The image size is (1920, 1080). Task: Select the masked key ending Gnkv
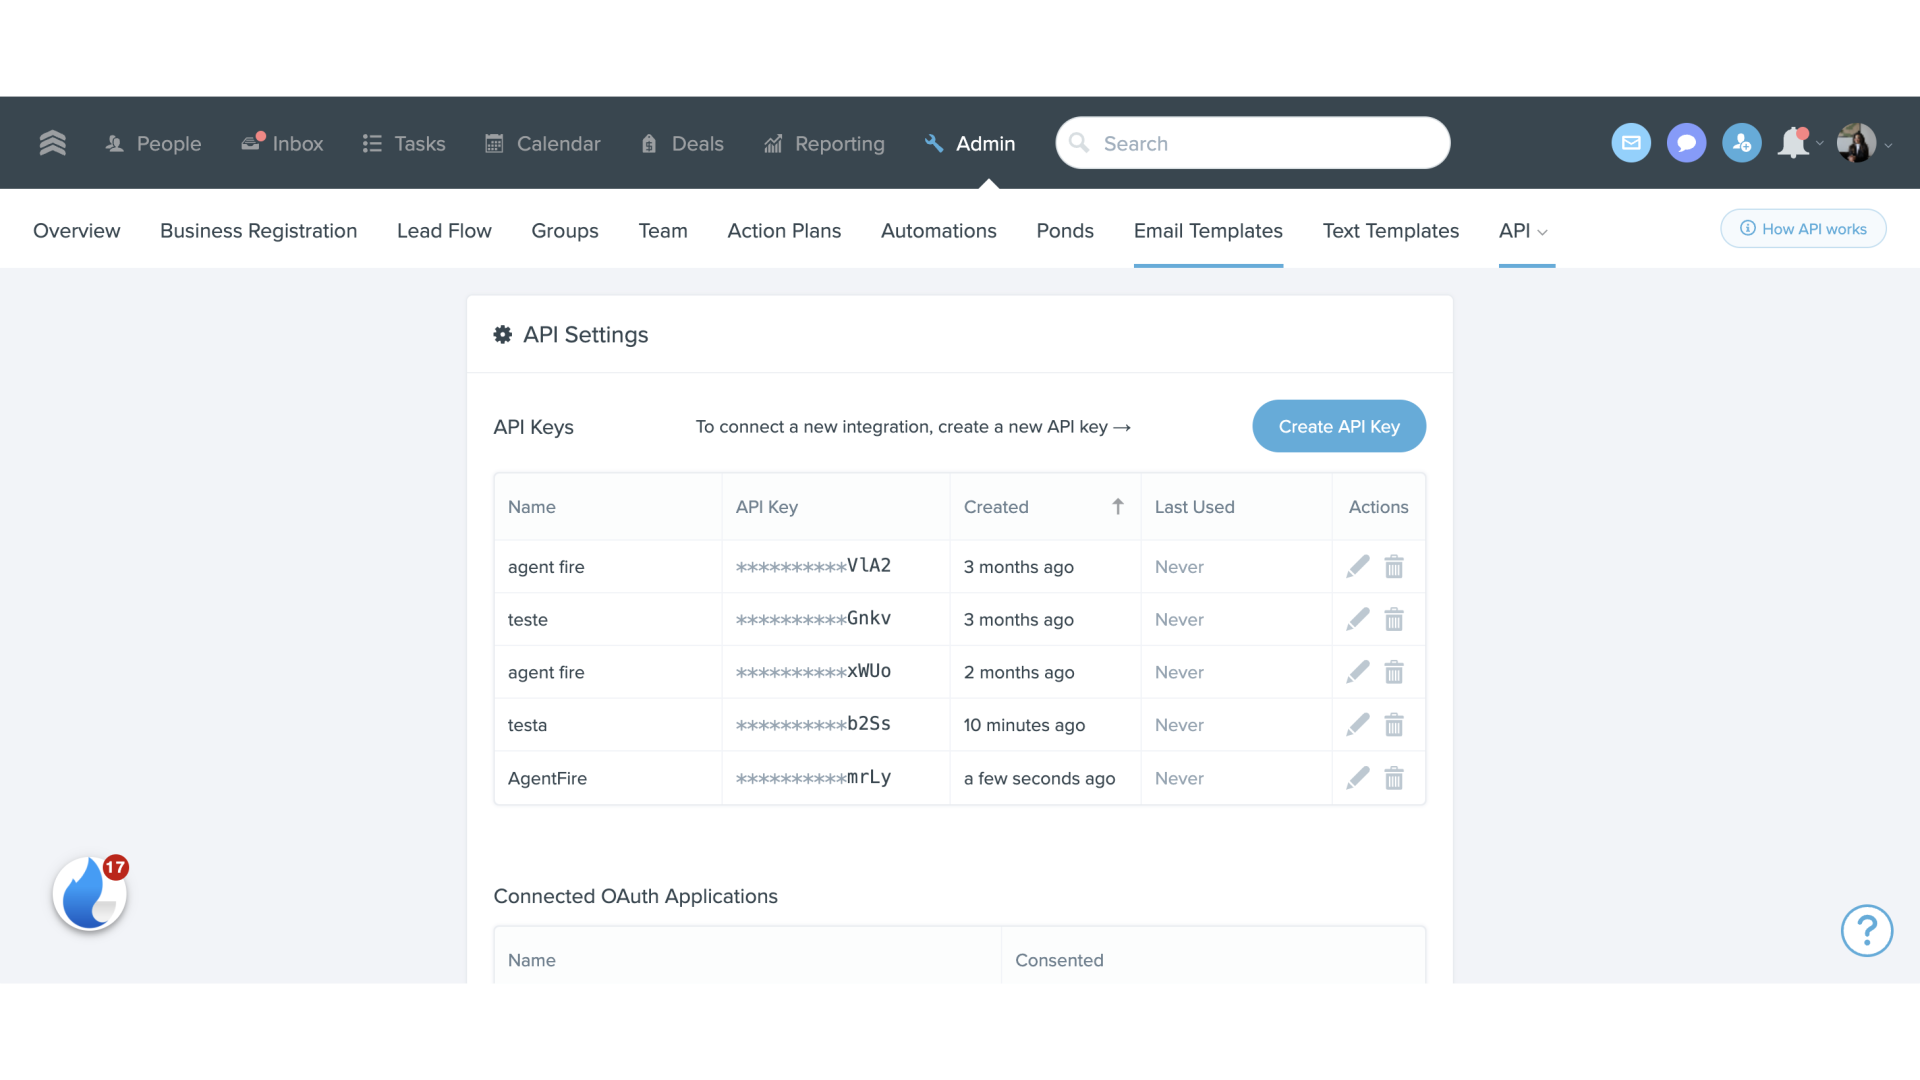coord(813,619)
